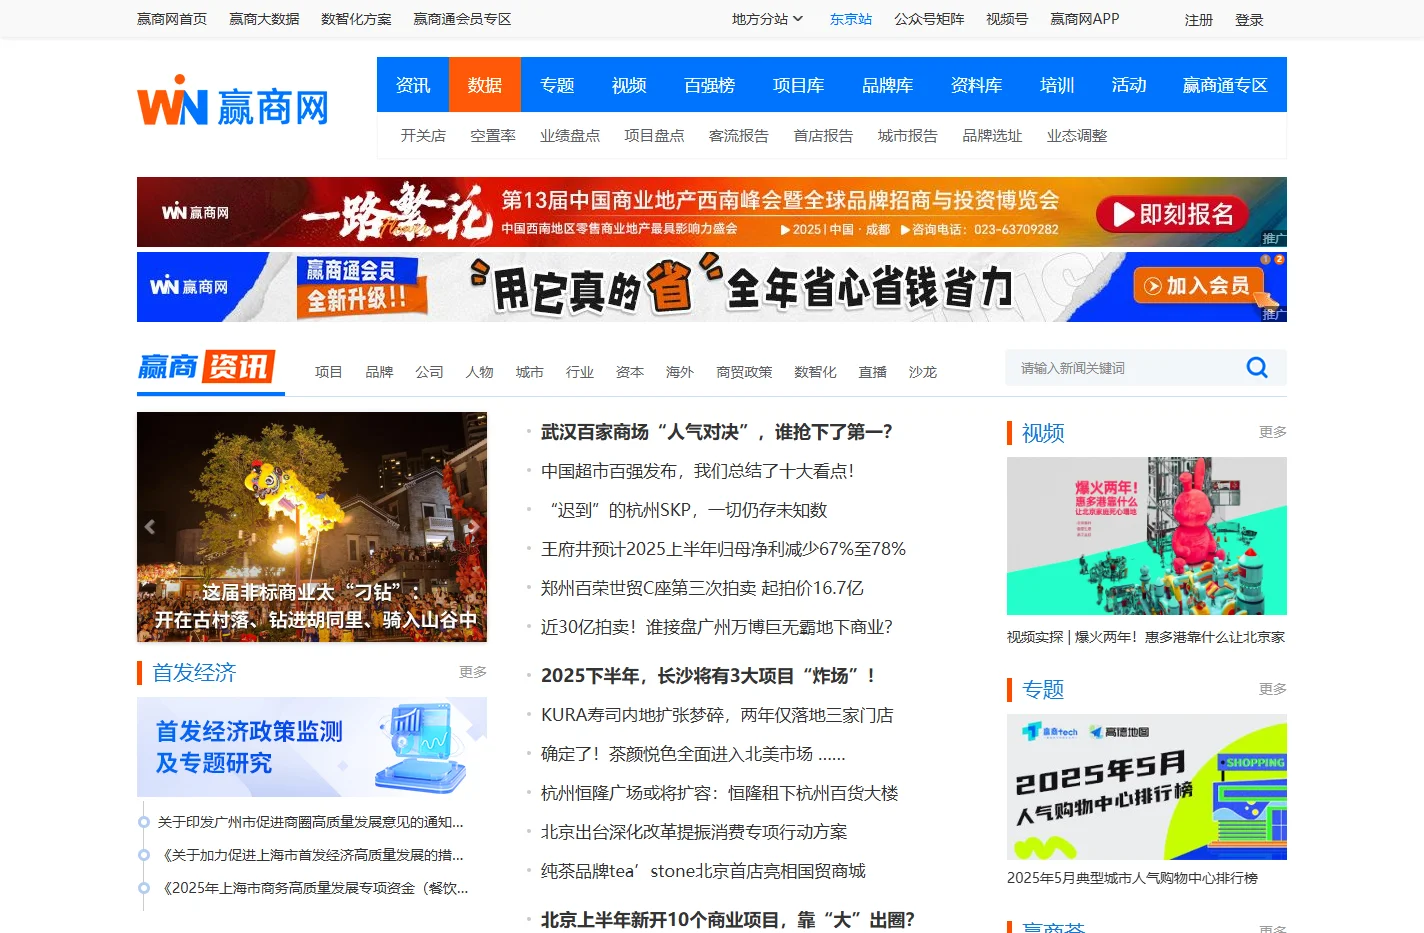Viewport: 1424px width, 933px height.
Task: Go to 东京站 link
Action: (851, 19)
